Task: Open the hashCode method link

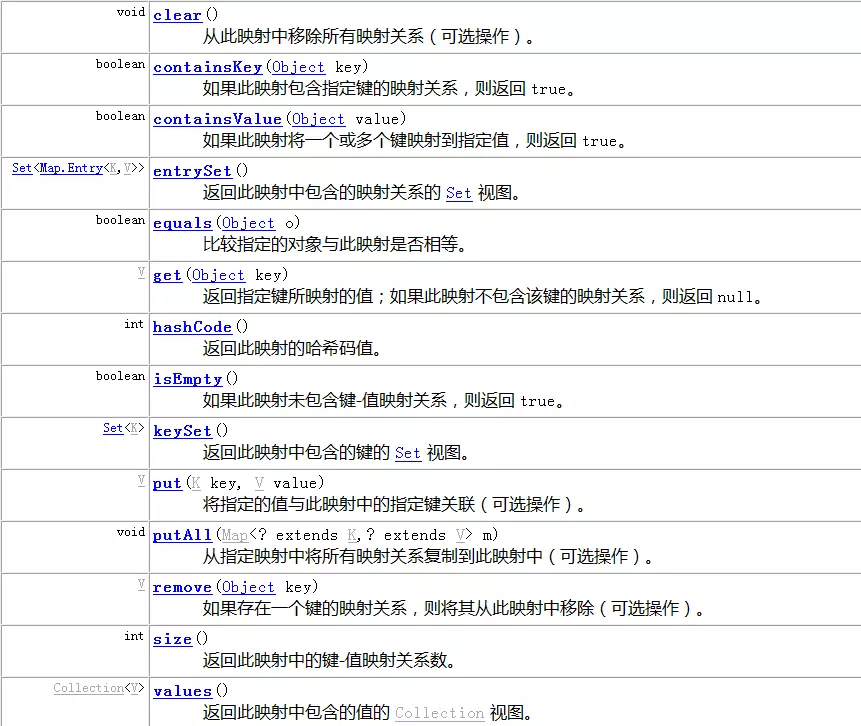Action: pos(192,327)
